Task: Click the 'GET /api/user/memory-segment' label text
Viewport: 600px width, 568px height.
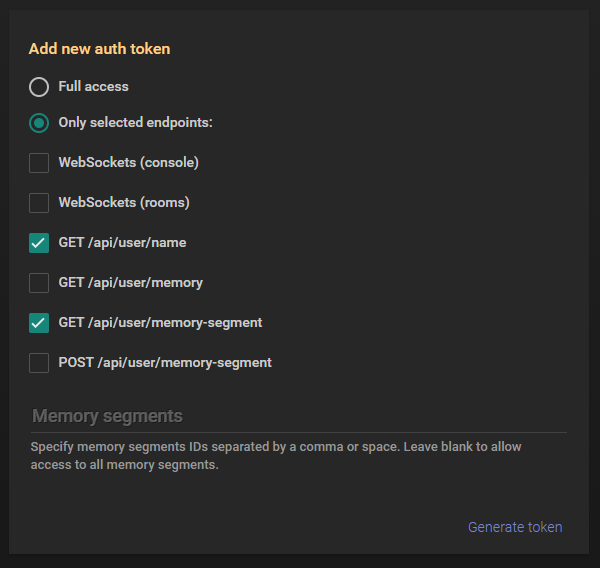Action: click(160, 322)
